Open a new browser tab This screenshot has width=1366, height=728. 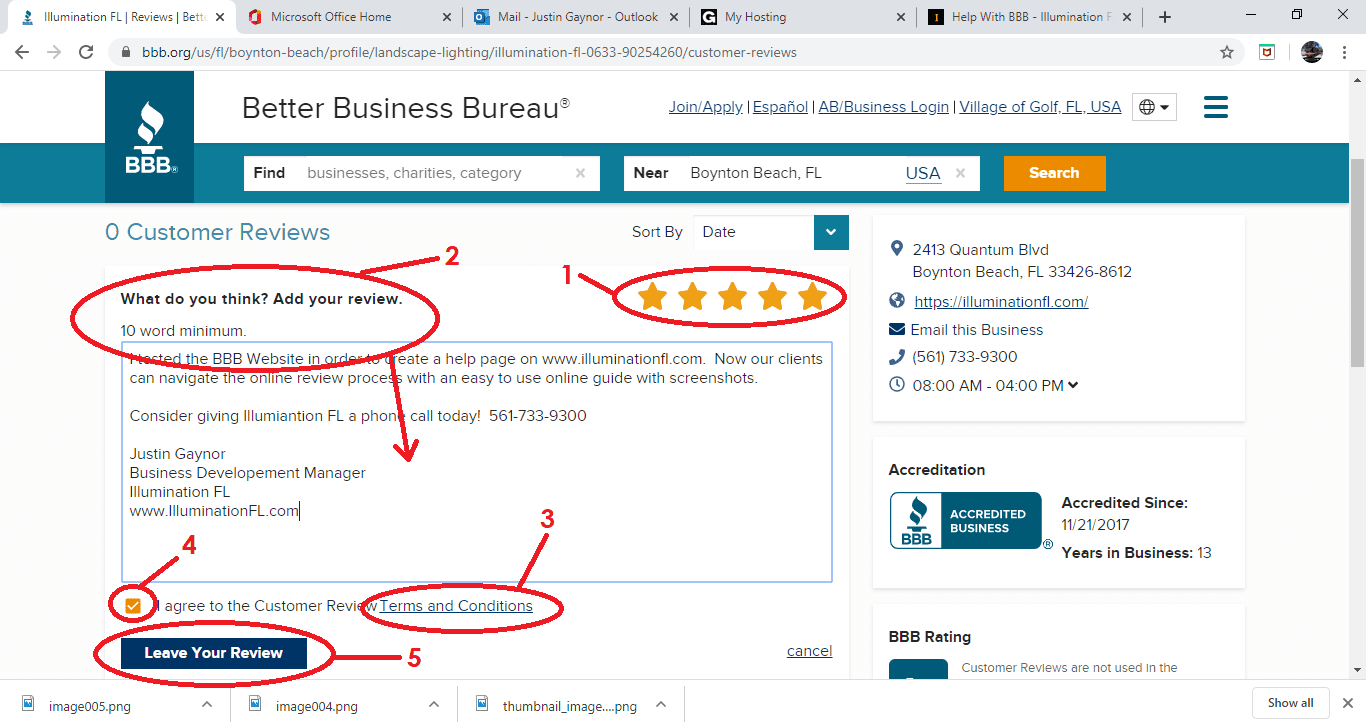[1164, 17]
